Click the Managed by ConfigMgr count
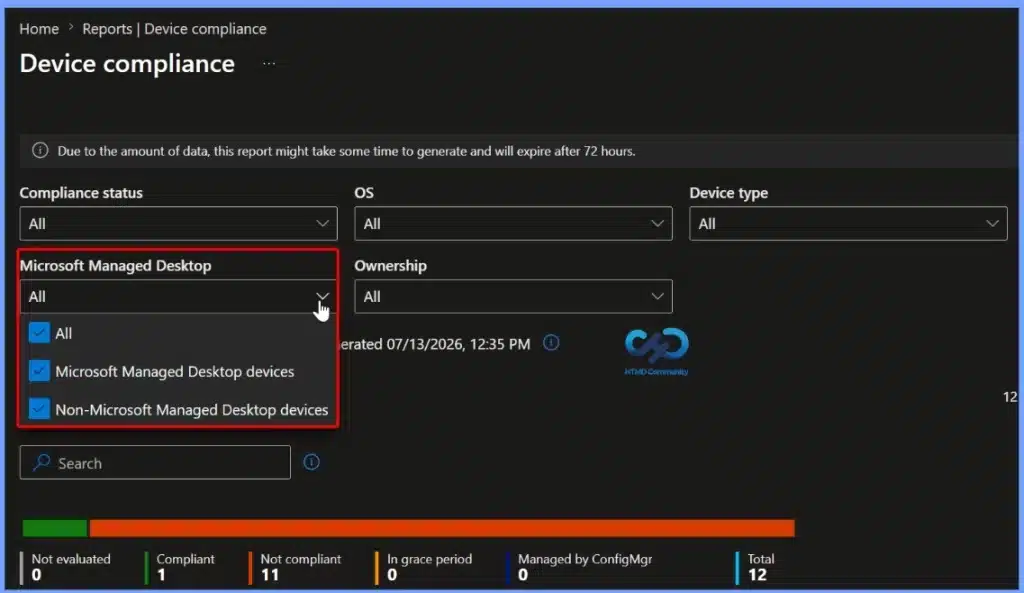 (523, 575)
